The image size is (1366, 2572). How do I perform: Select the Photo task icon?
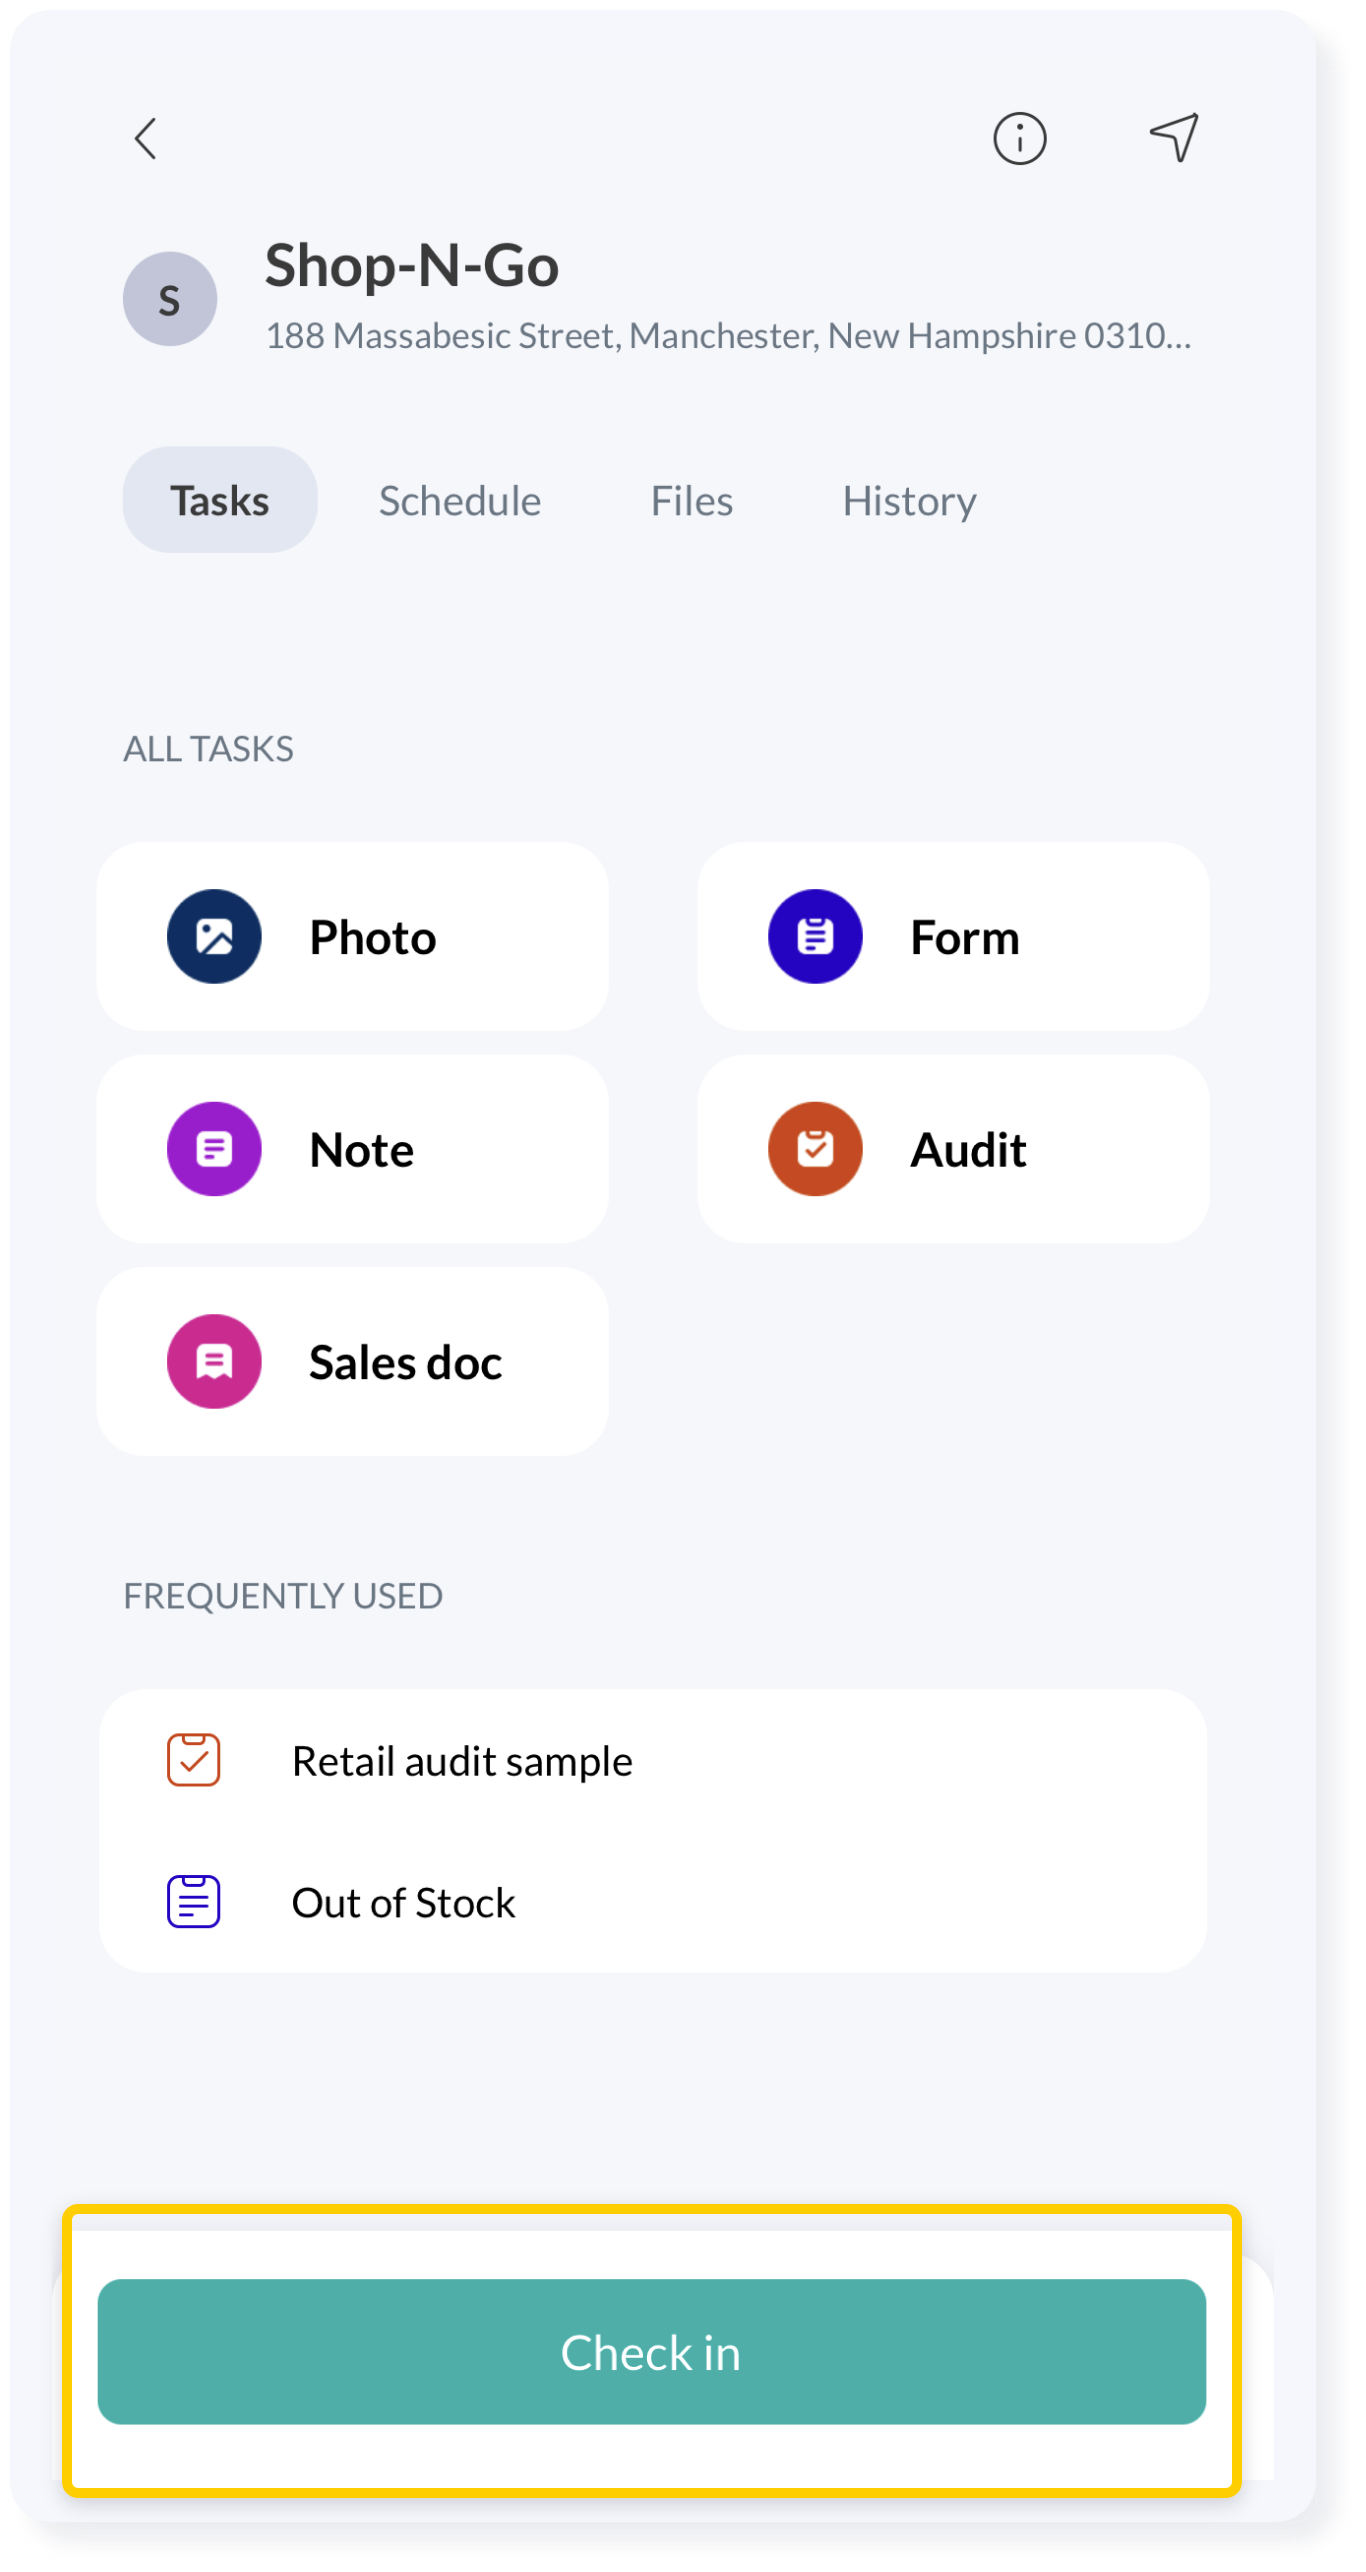[x=214, y=937]
